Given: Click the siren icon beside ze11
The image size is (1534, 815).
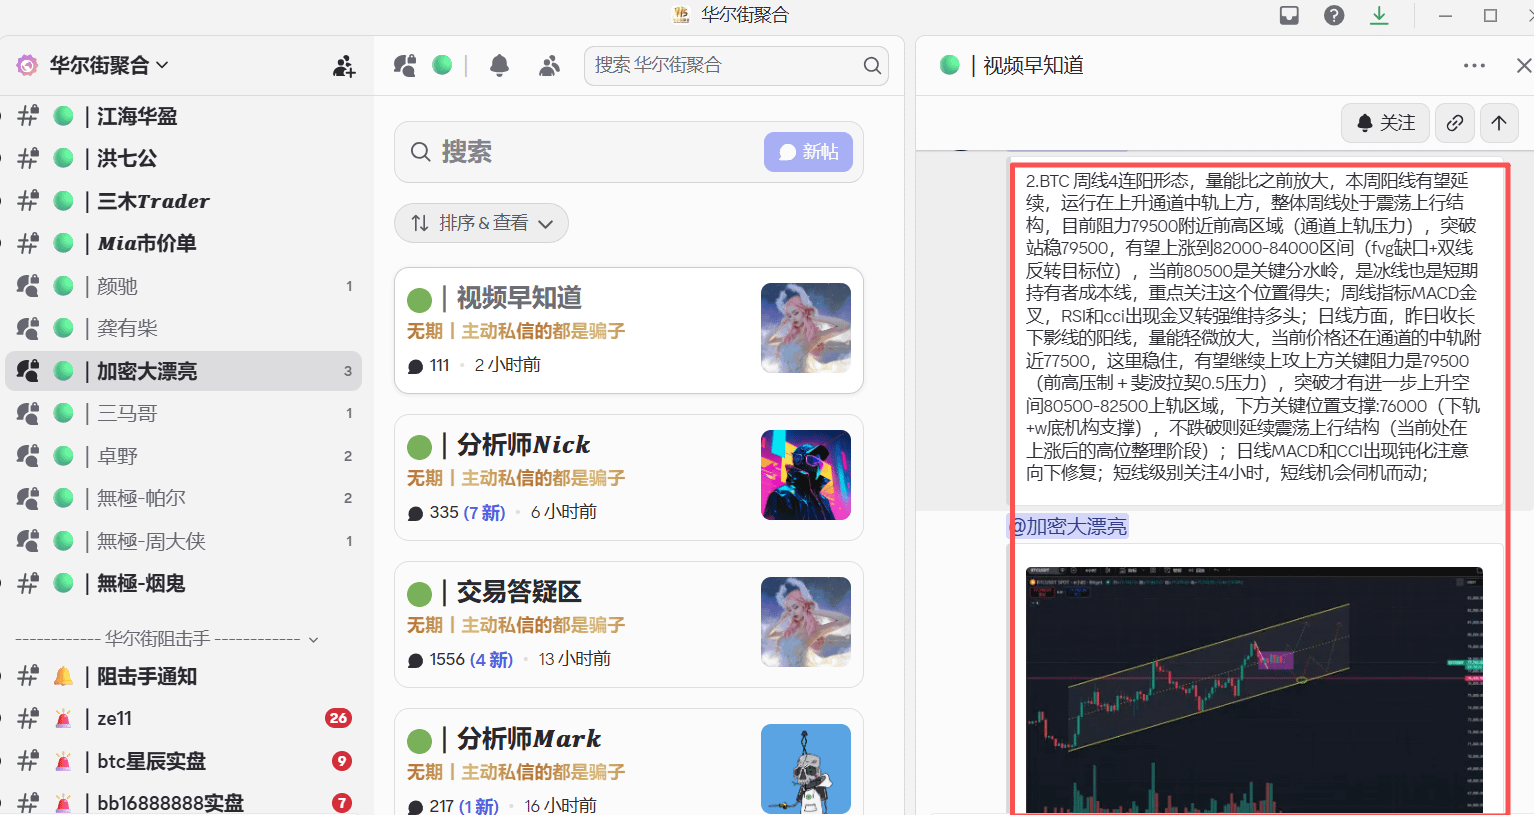Looking at the screenshot, I should point(63,718).
